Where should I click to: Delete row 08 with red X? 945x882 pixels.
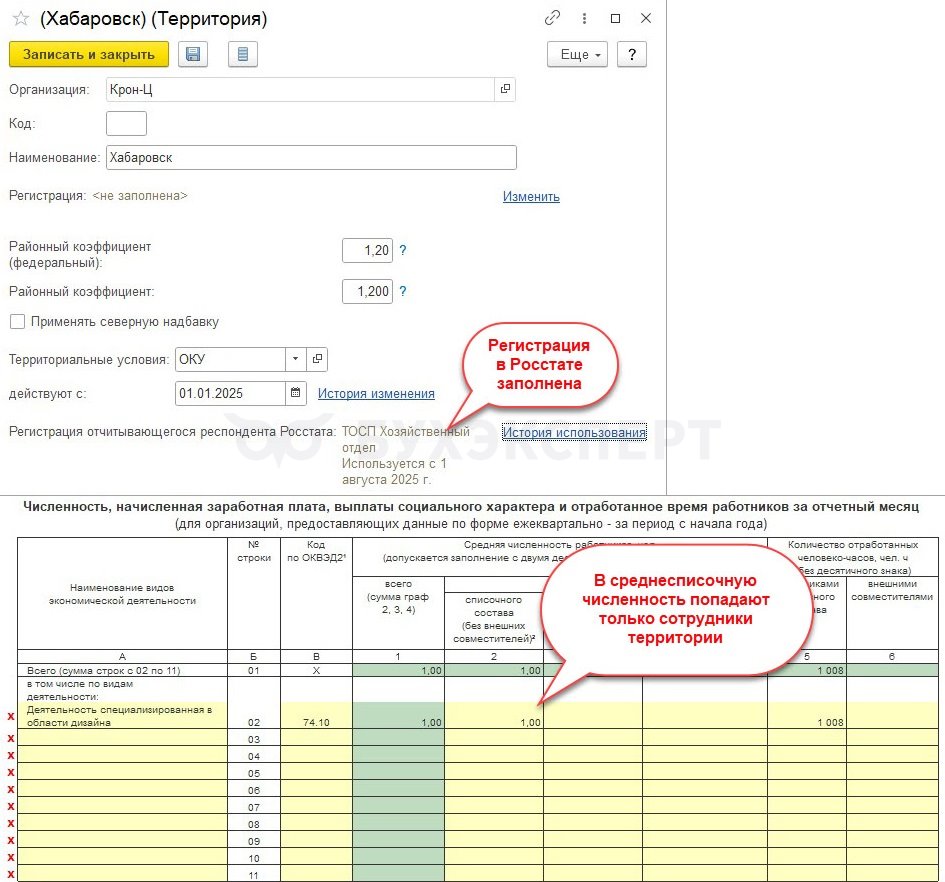[10, 823]
